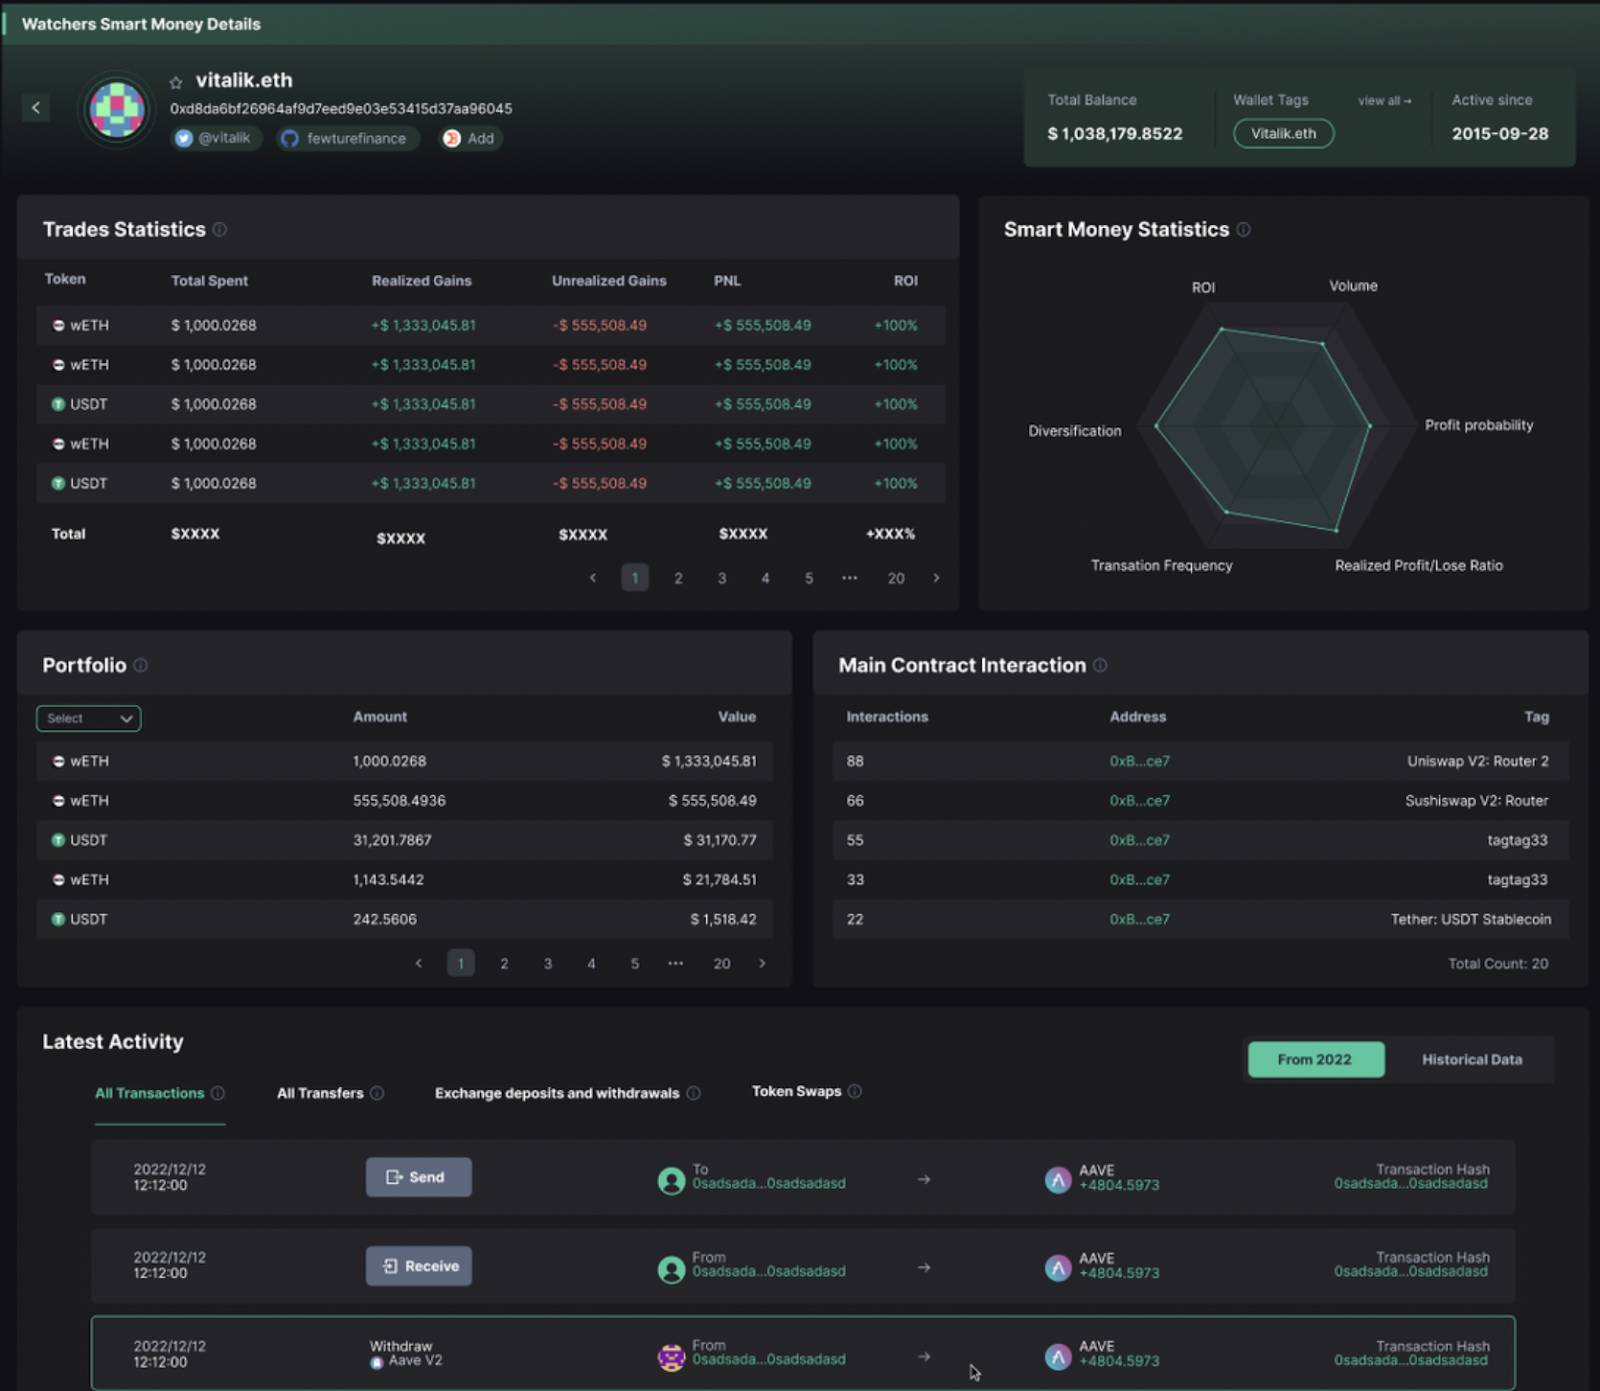Sort Trades Statistics by ROI header
Screen dimensions: 1600x1391
coord(905,281)
